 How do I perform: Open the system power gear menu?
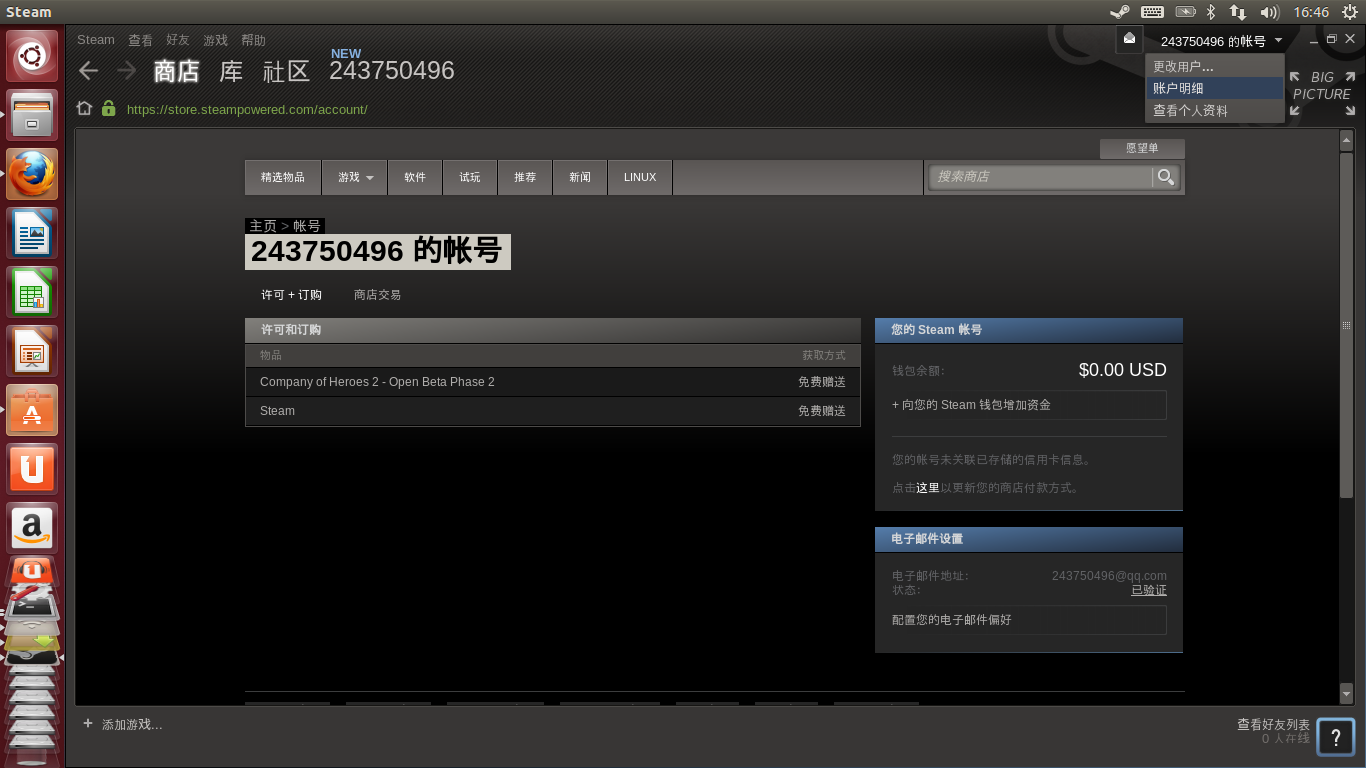click(x=1350, y=12)
